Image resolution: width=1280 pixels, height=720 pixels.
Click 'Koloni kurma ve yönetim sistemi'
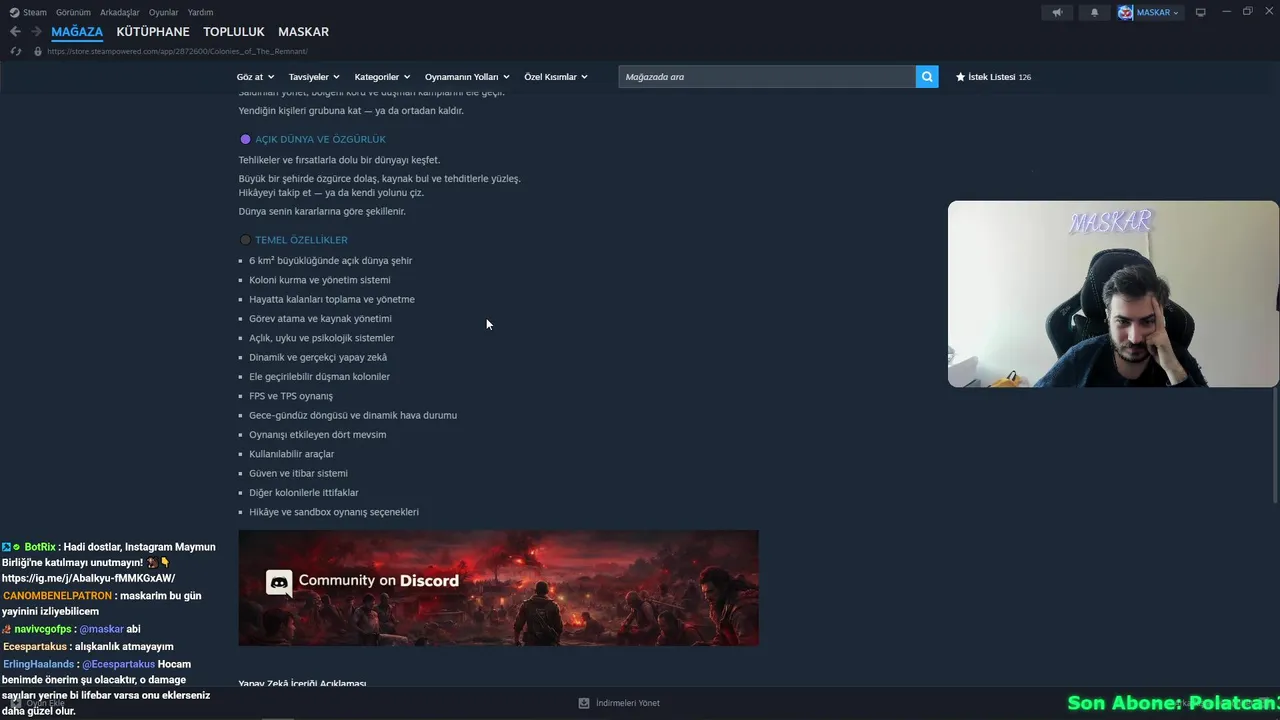pos(320,280)
